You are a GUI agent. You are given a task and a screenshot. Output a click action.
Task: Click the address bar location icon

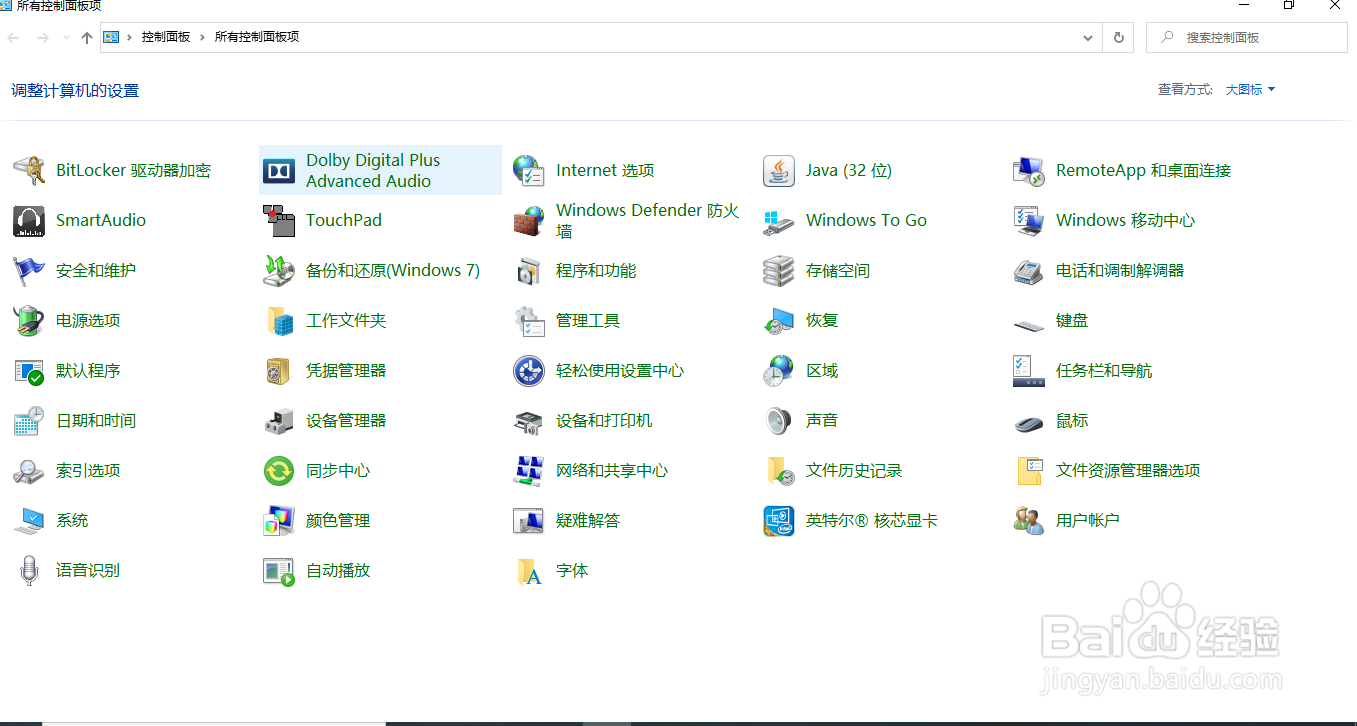pos(112,38)
